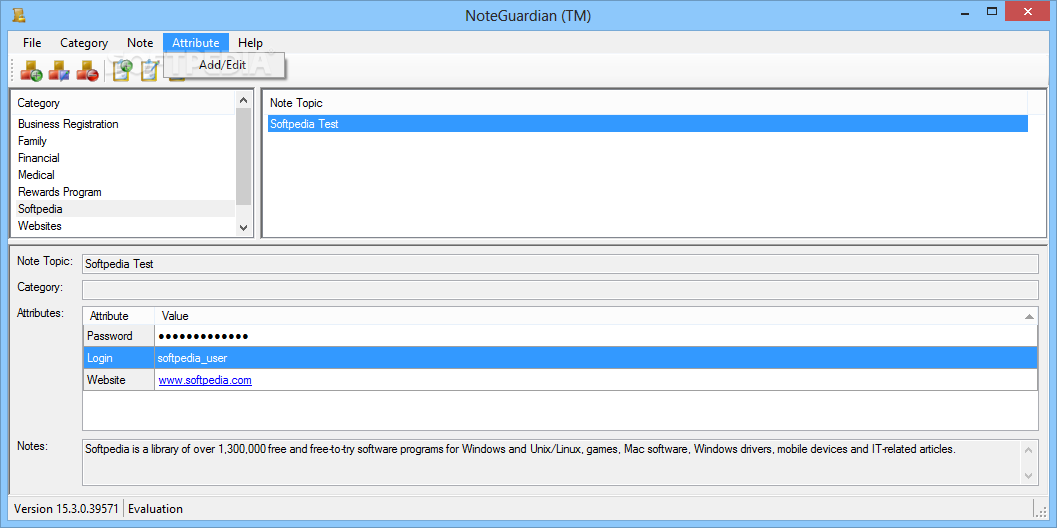Select the Login attribute cell
This screenshot has width=1057, height=528.
click(119, 358)
